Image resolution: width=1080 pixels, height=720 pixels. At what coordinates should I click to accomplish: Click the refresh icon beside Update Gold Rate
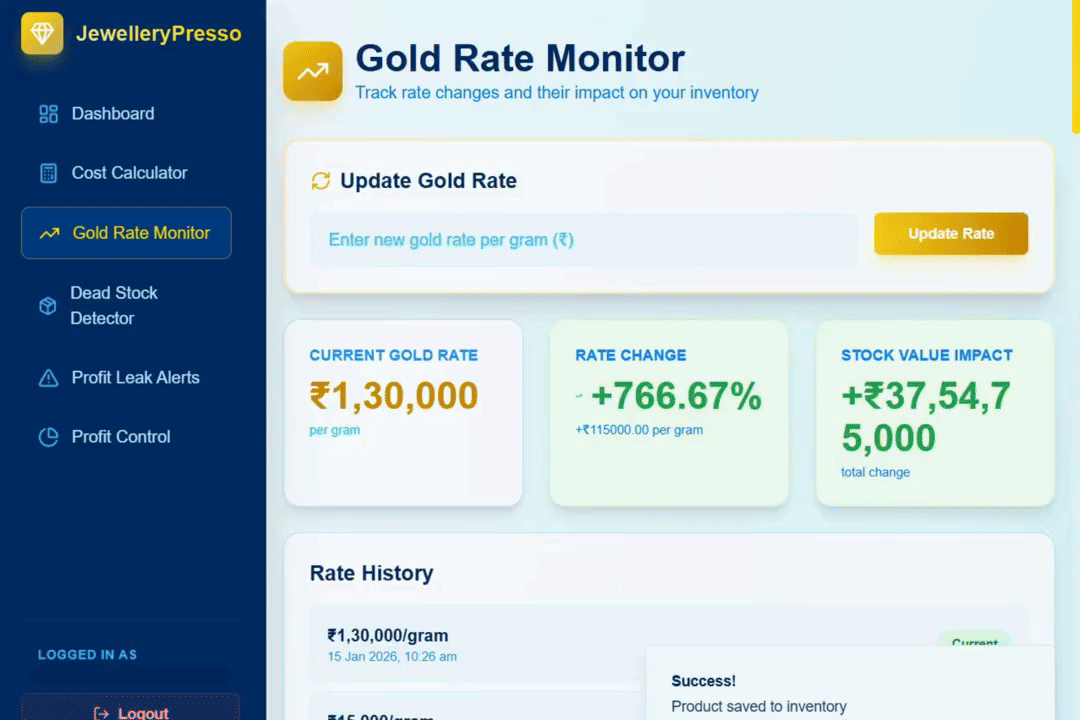click(x=320, y=181)
